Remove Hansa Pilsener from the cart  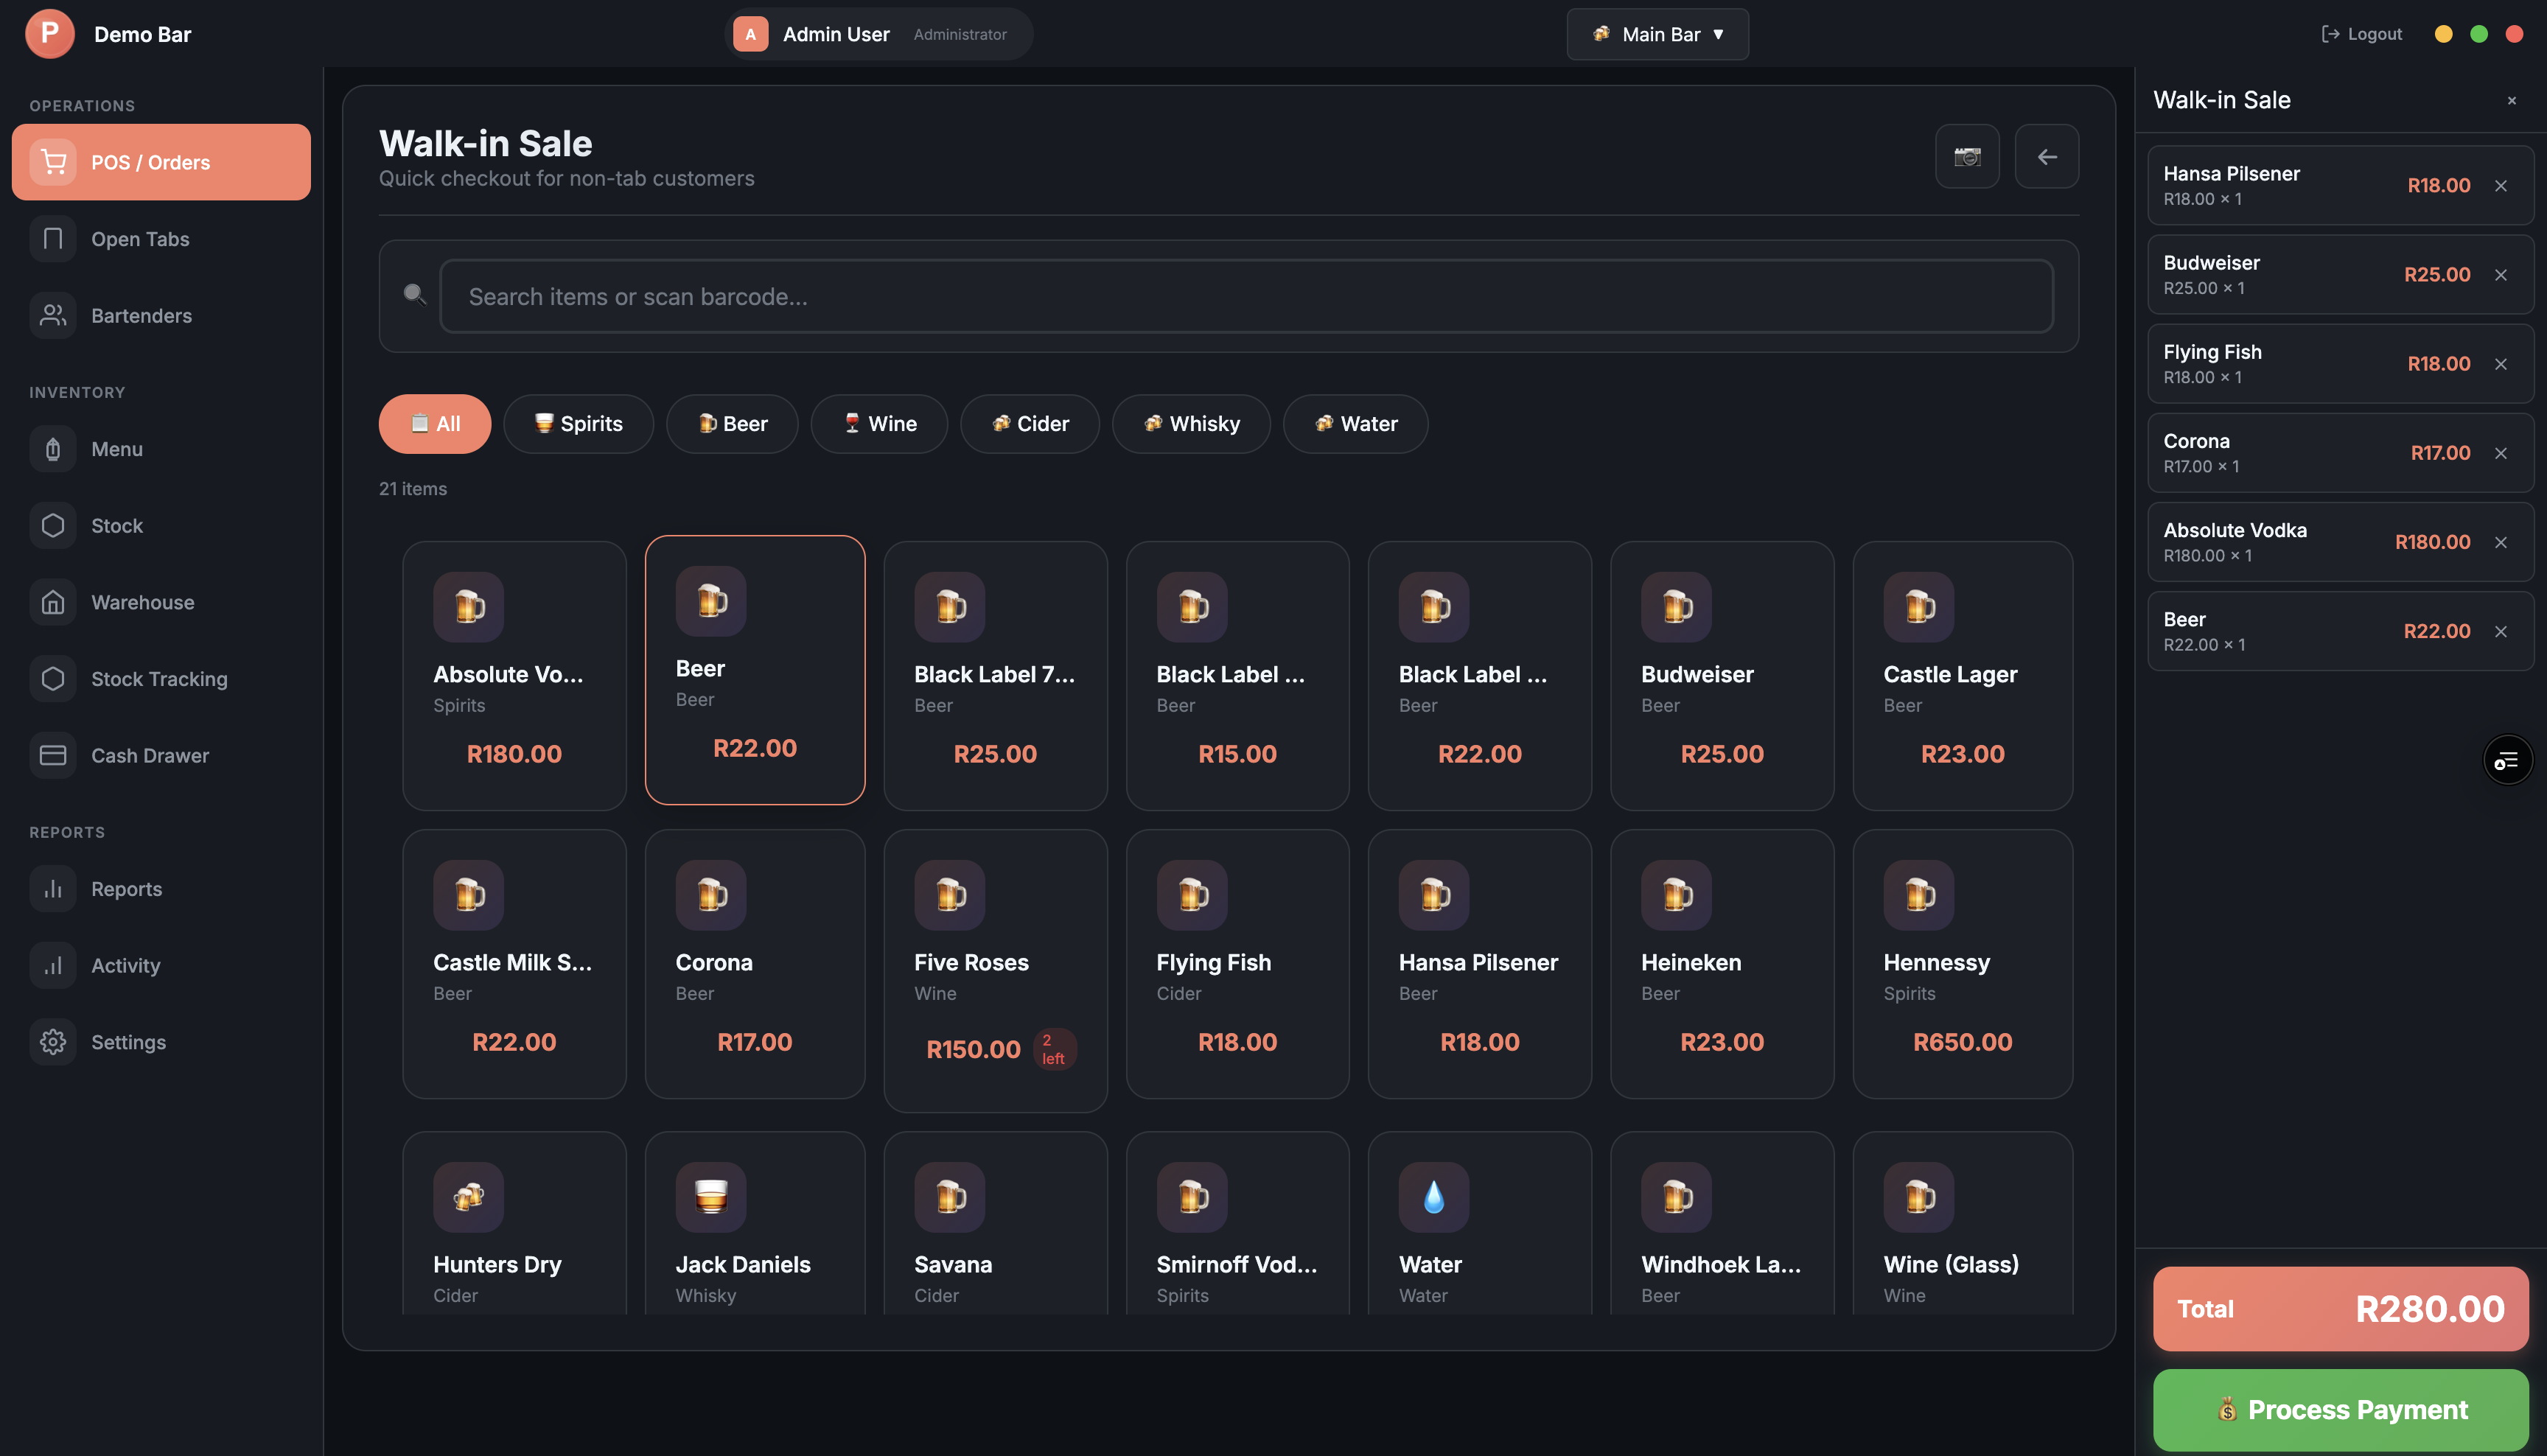[2500, 185]
